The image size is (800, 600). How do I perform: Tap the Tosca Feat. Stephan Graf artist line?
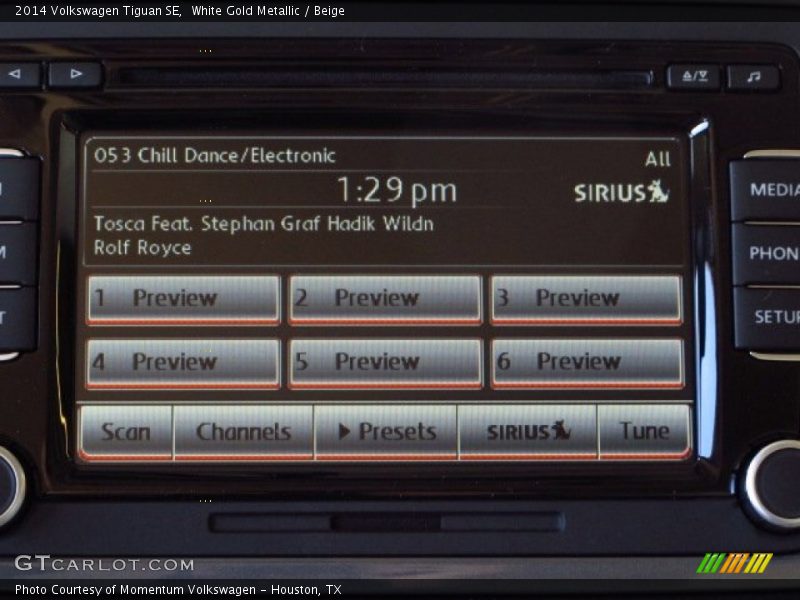264,223
